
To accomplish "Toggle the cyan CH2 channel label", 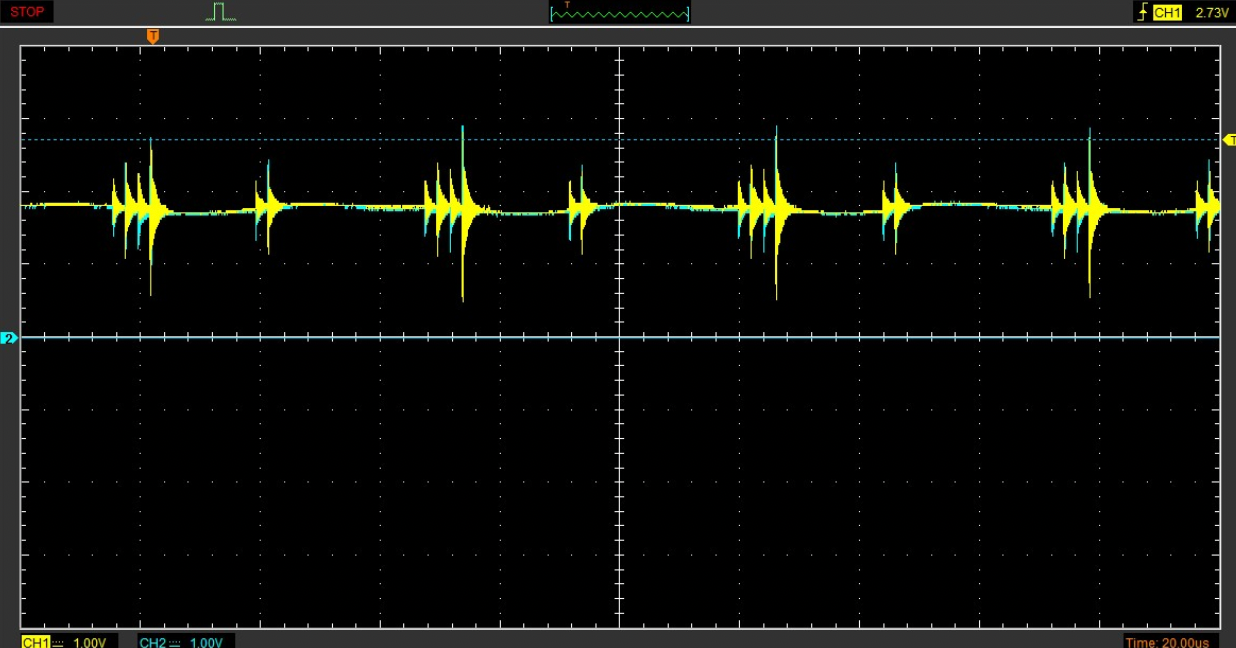I will tap(152, 641).
